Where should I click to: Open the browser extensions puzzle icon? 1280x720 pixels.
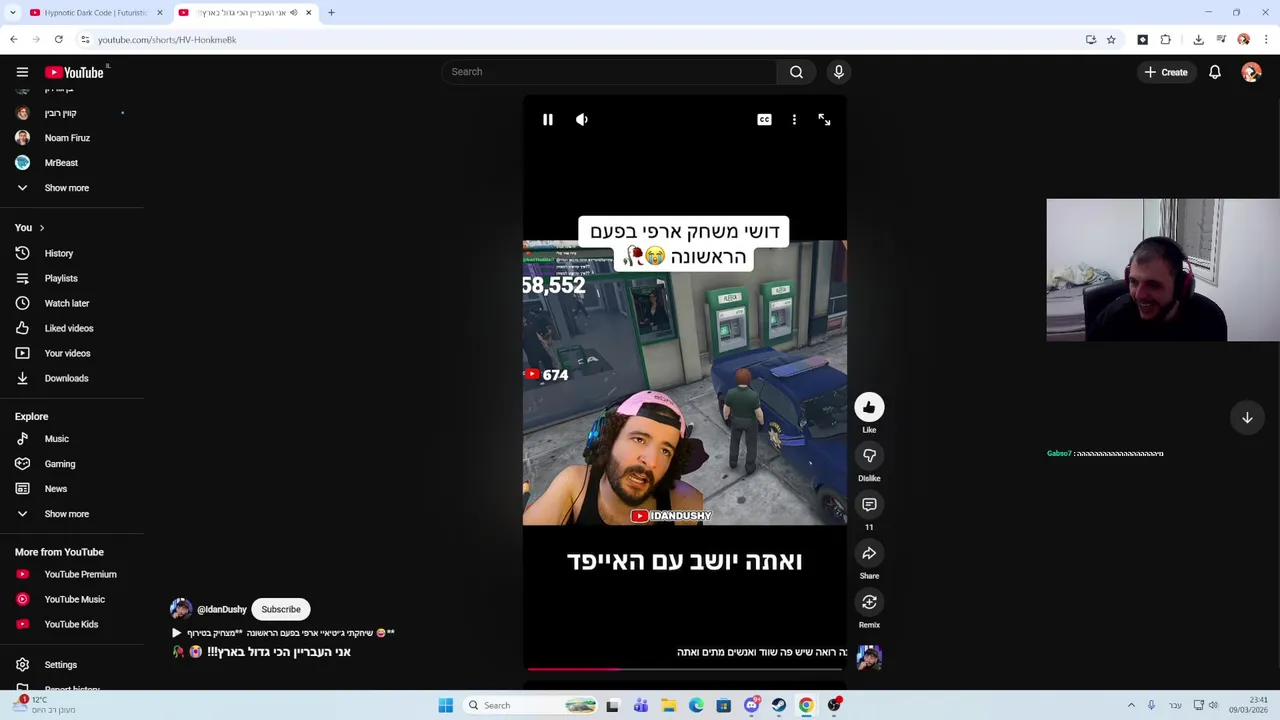[x=1166, y=40]
